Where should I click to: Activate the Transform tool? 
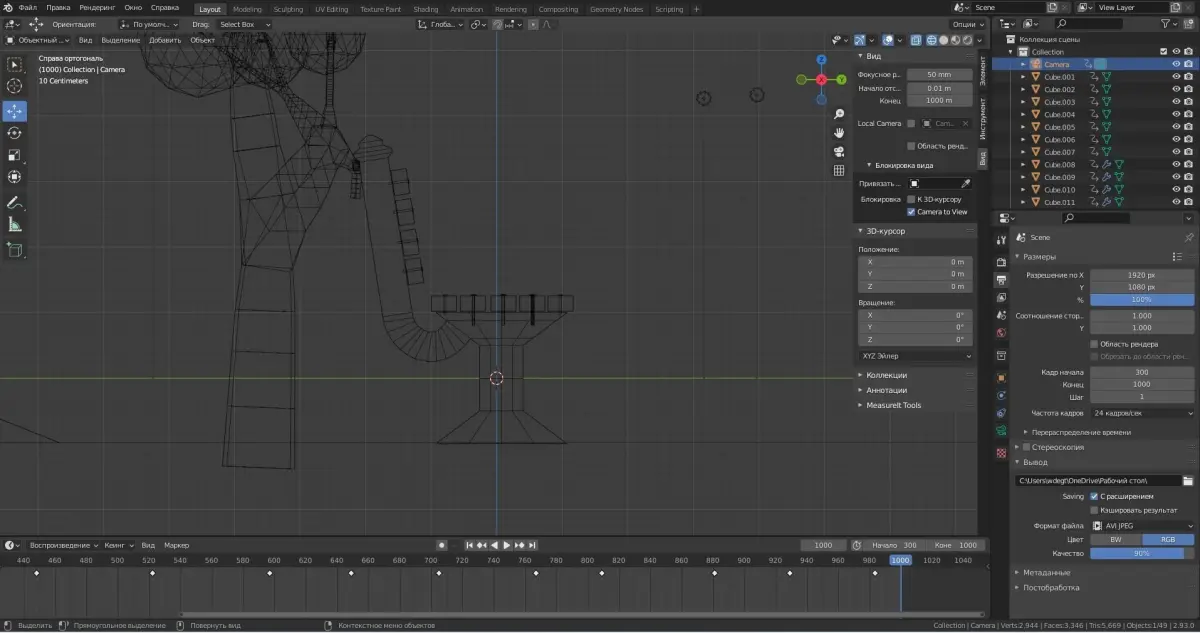coord(15,177)
